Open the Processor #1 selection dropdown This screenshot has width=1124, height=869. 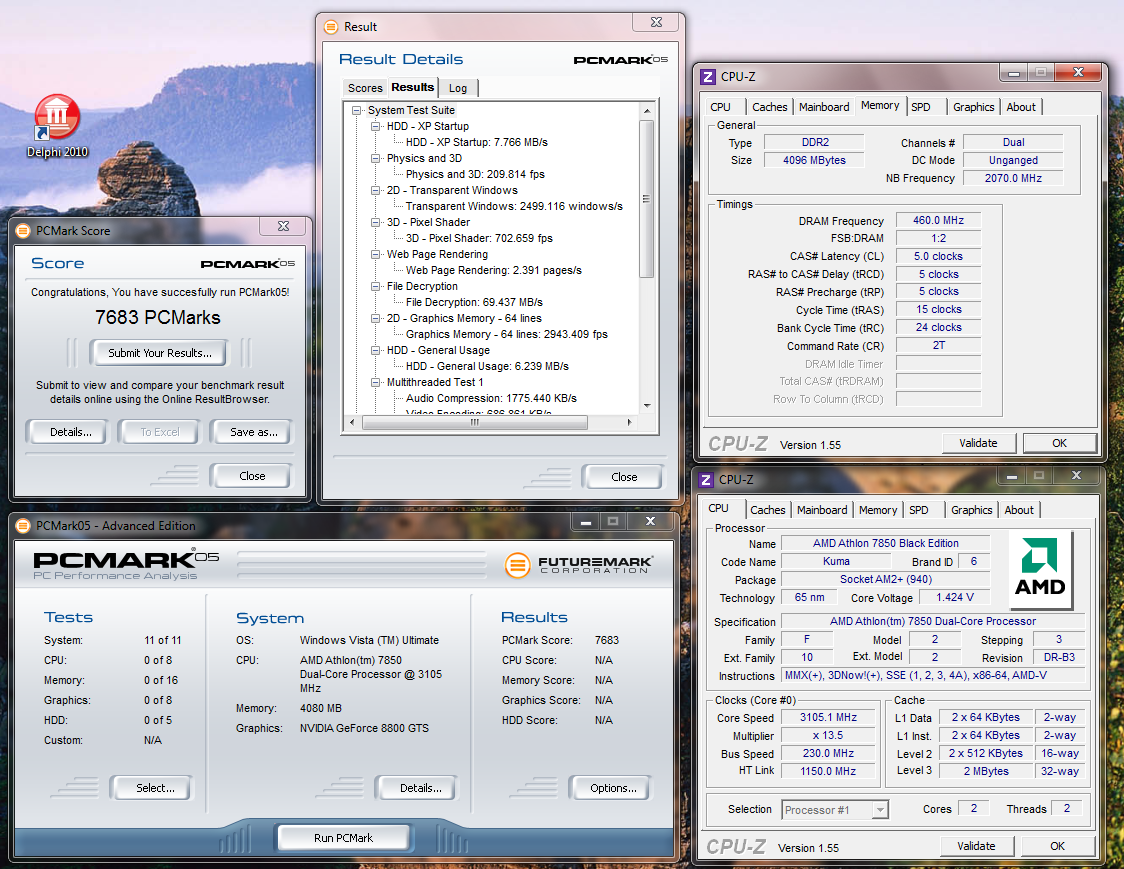(880, 810)
